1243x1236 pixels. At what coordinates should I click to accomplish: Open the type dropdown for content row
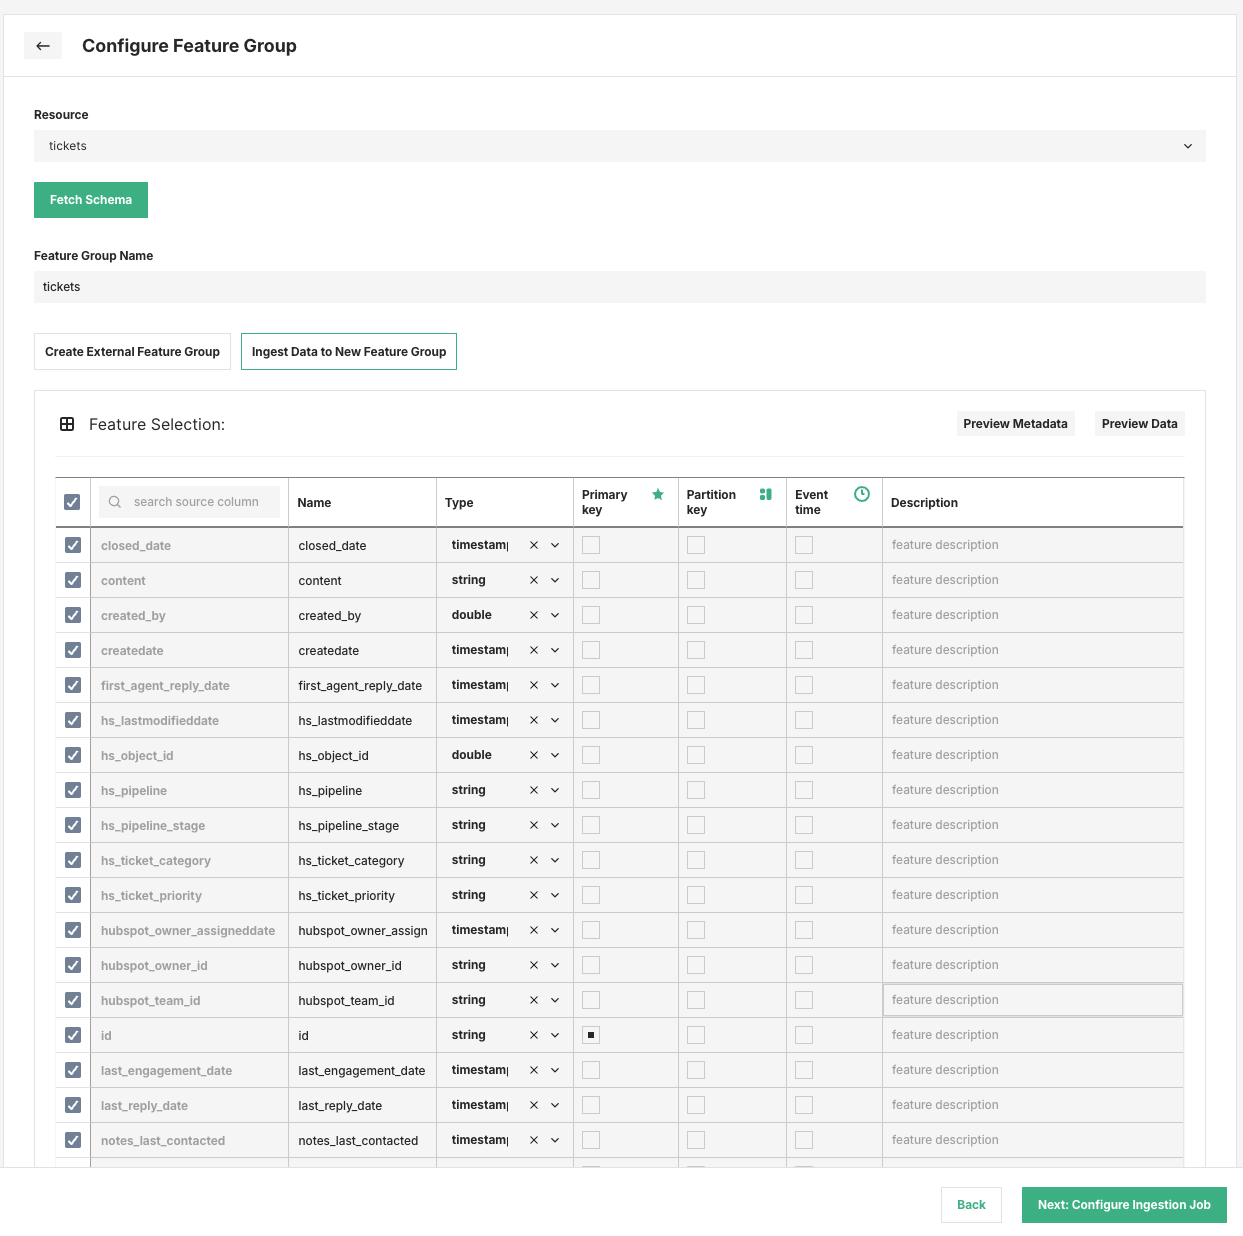[555, 580]
